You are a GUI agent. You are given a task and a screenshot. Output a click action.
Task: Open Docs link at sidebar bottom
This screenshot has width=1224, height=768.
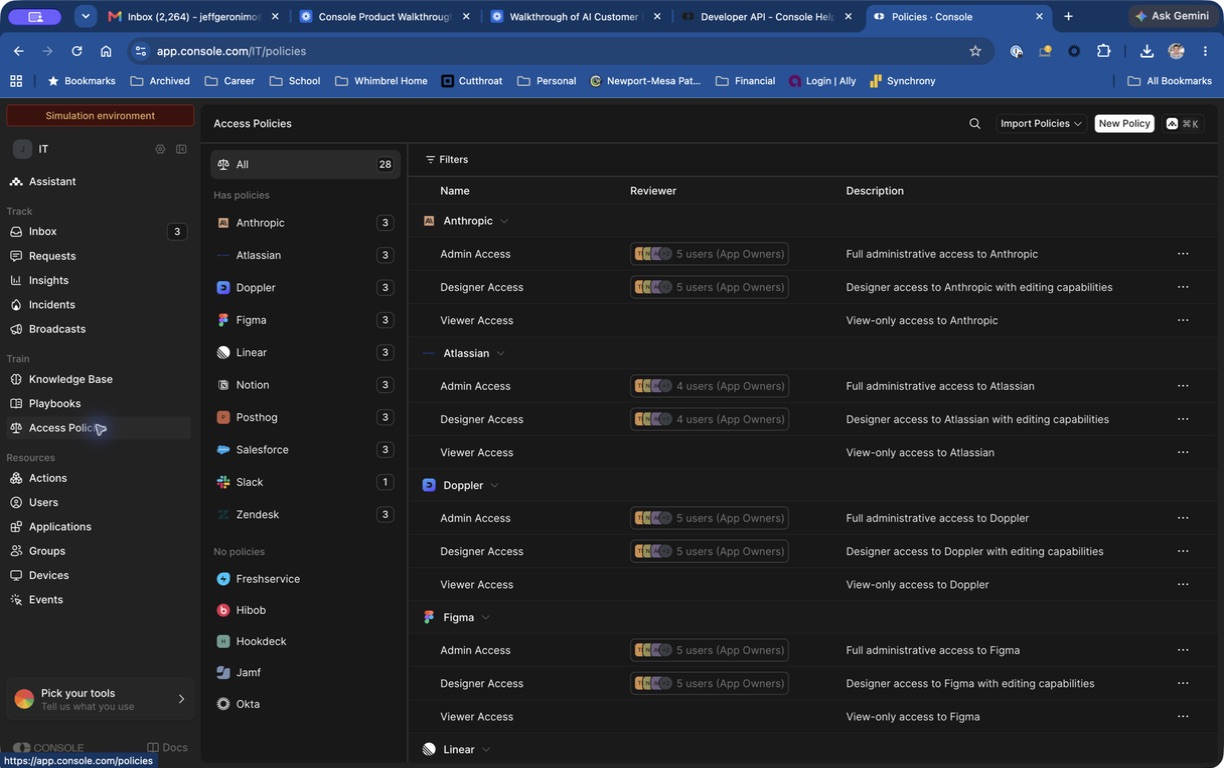coord(167,747)
